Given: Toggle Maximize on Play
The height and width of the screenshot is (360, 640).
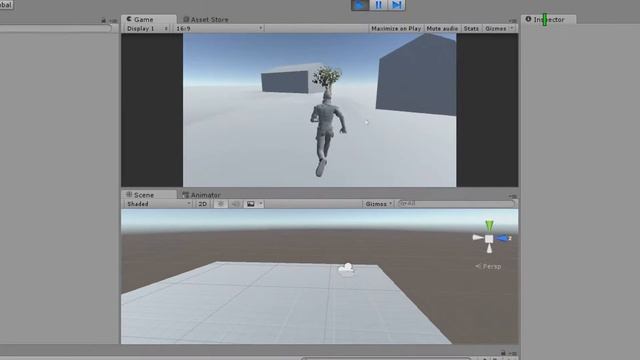Looking at the screenshot, I should (396, 29).
